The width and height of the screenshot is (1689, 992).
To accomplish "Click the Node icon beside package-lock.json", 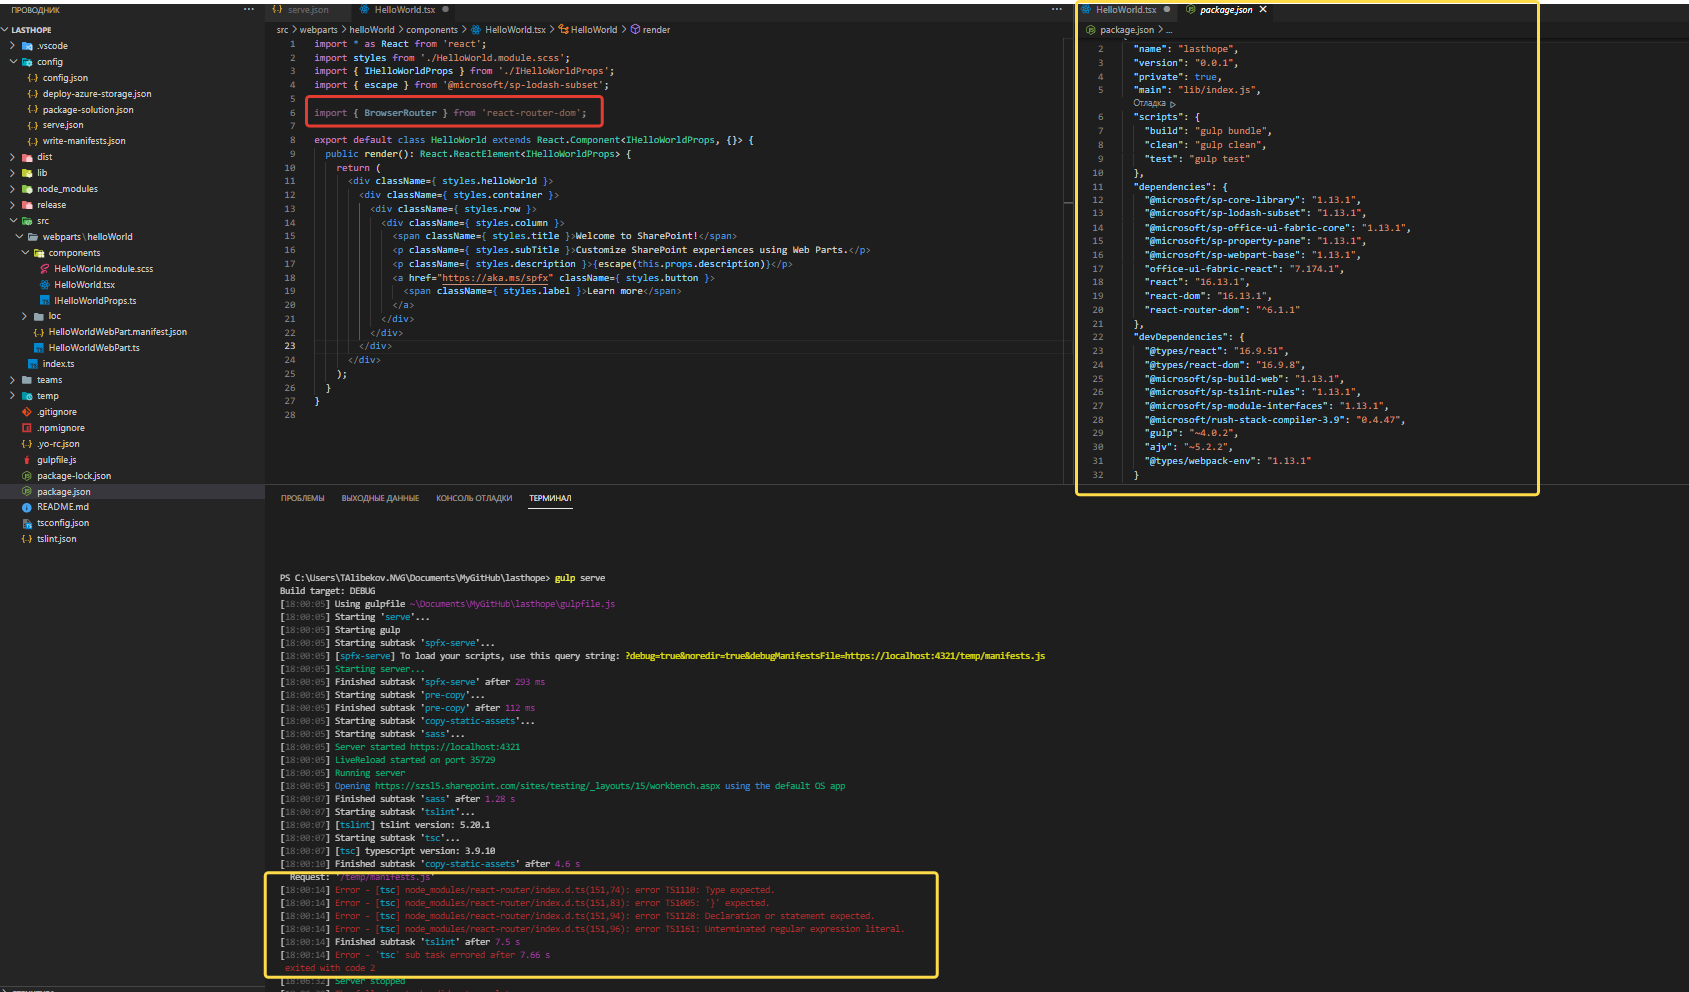I will (27, 476).
